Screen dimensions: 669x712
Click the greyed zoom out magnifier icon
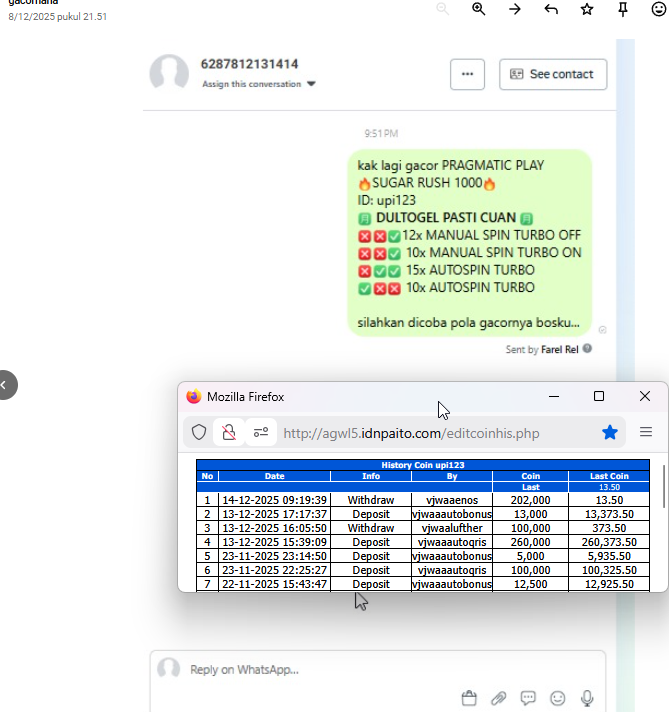[x=443, y=9]
